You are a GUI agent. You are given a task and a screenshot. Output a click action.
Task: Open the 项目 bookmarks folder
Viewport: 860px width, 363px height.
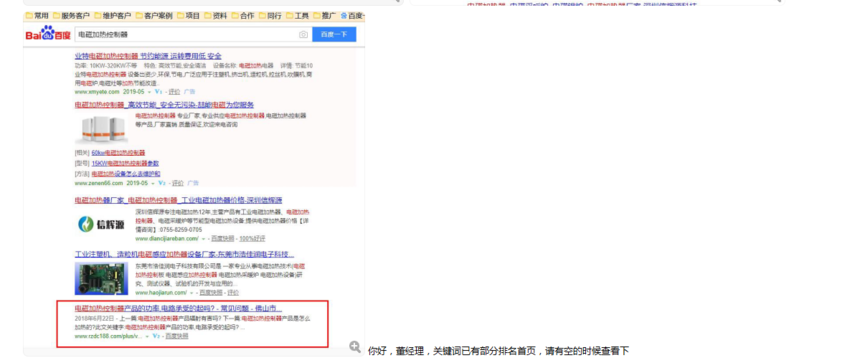click(x=188, y=16)
